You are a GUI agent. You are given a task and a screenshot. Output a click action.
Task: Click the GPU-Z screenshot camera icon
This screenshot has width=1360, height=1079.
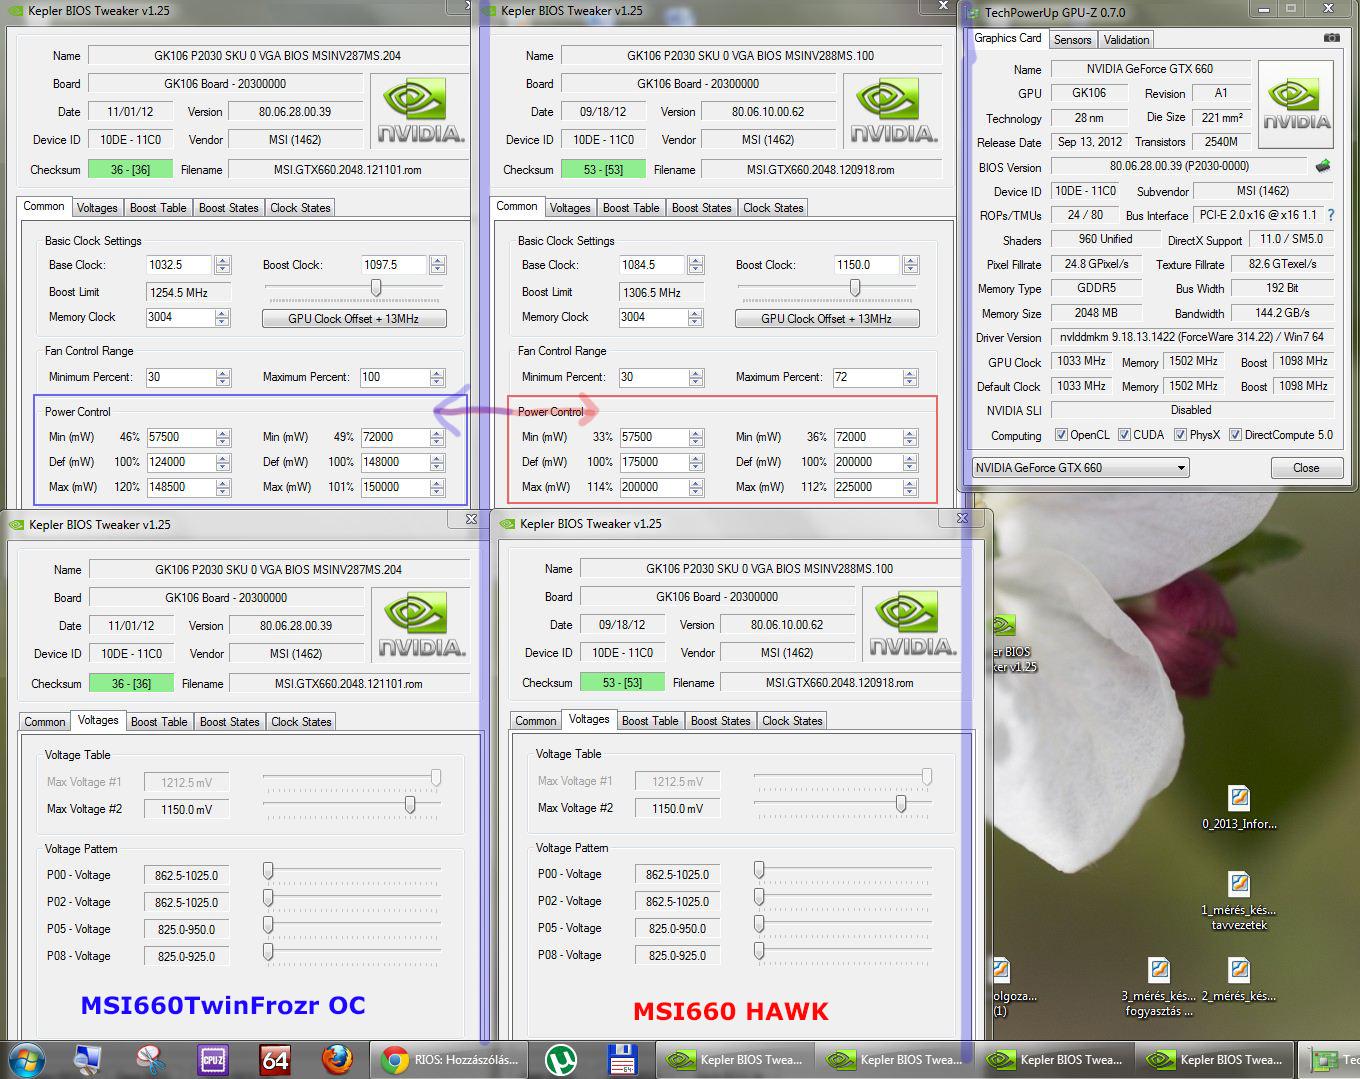coord(1331,38)
